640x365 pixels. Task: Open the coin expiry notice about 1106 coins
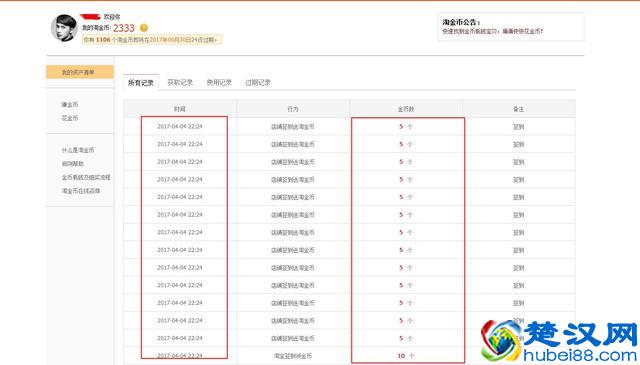(x=152, y=40)
